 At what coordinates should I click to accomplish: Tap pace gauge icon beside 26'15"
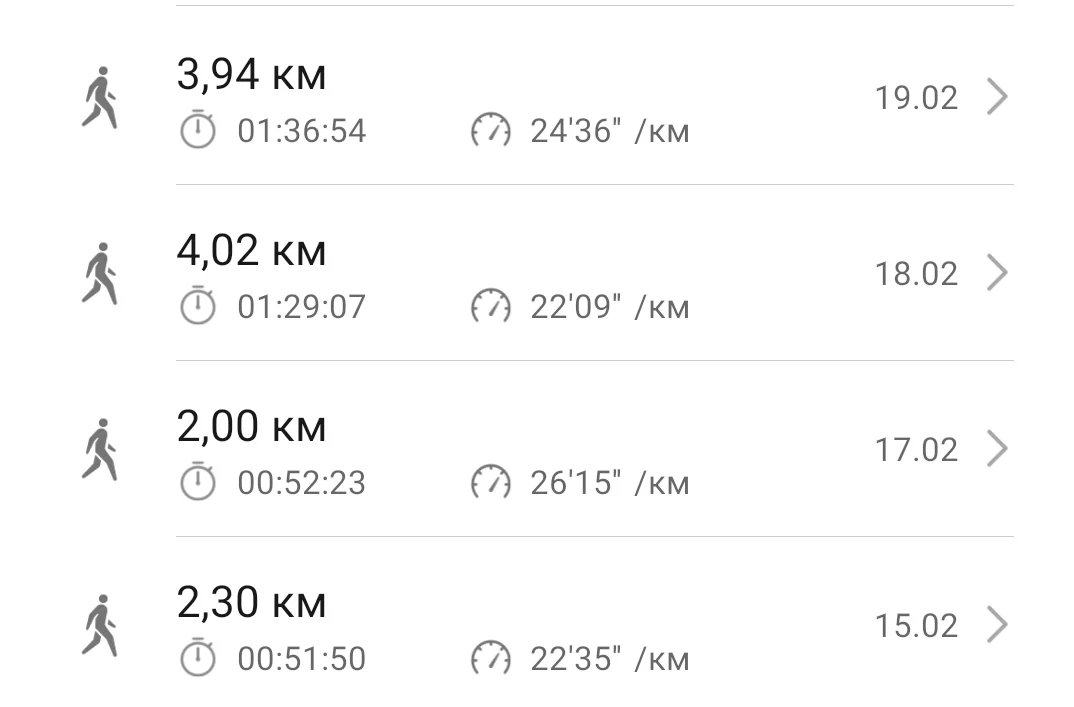(x=490, y=483)
